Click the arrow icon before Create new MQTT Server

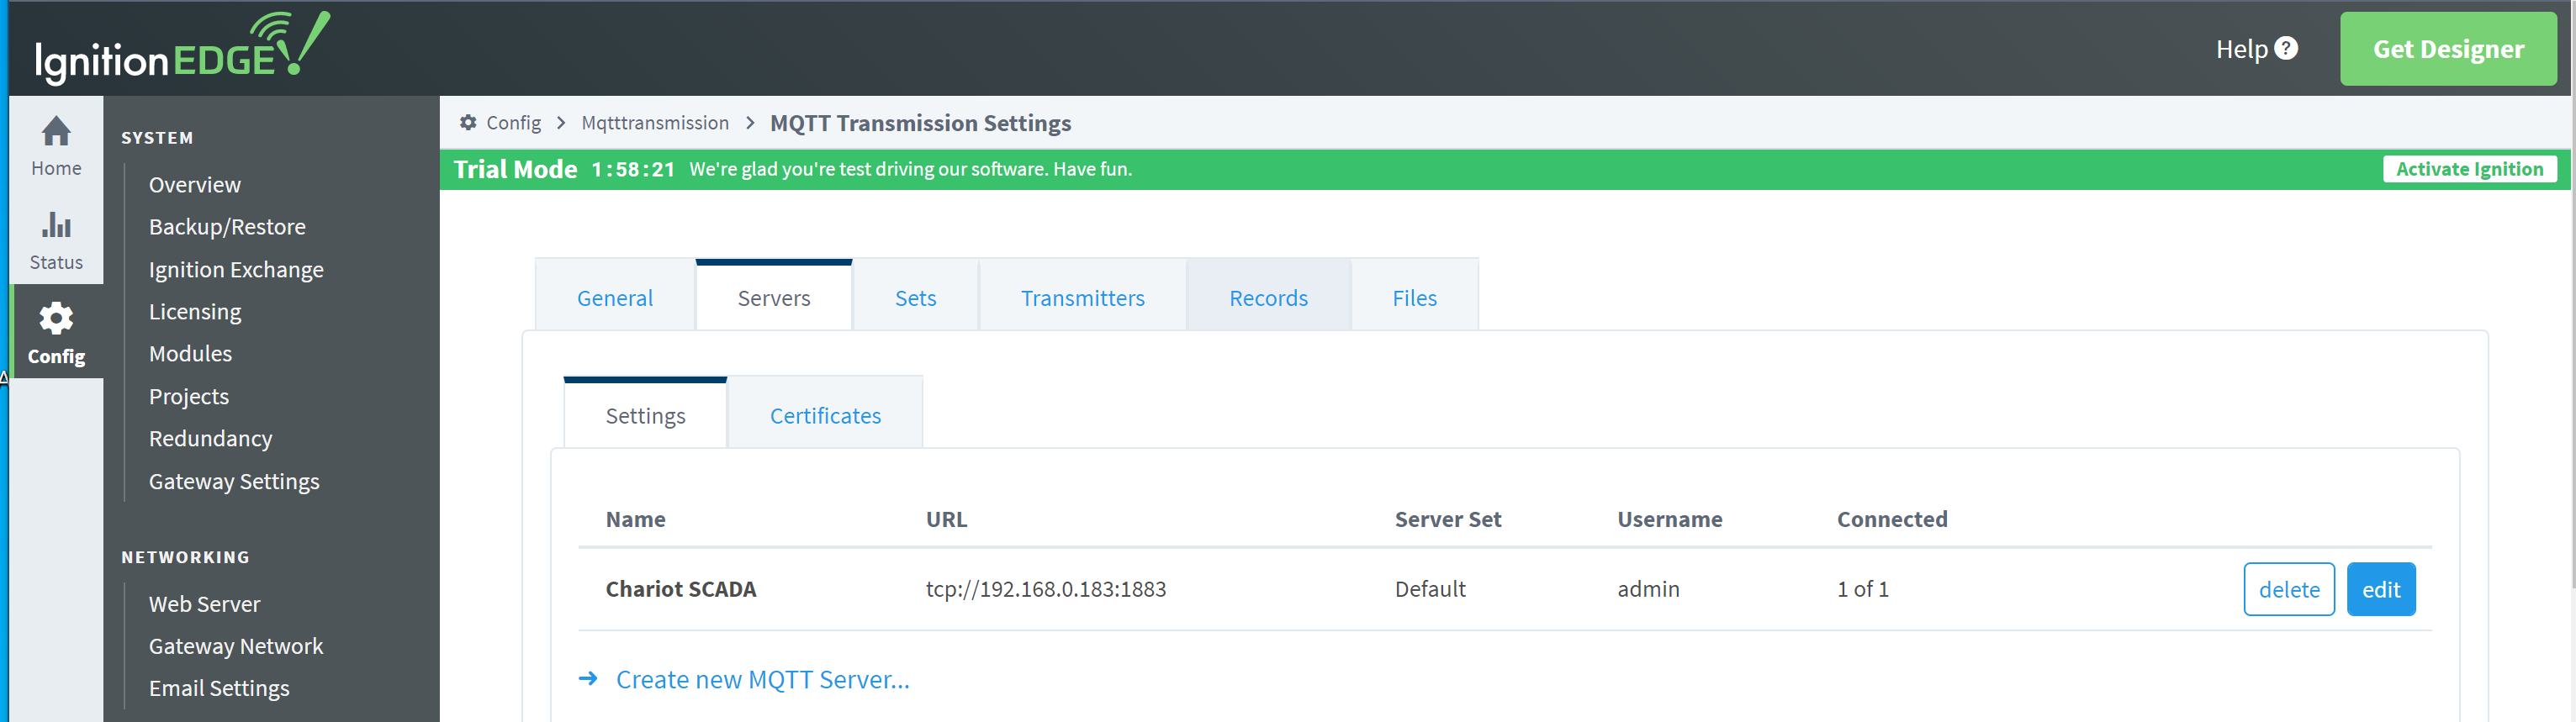(x=588, y=679)
